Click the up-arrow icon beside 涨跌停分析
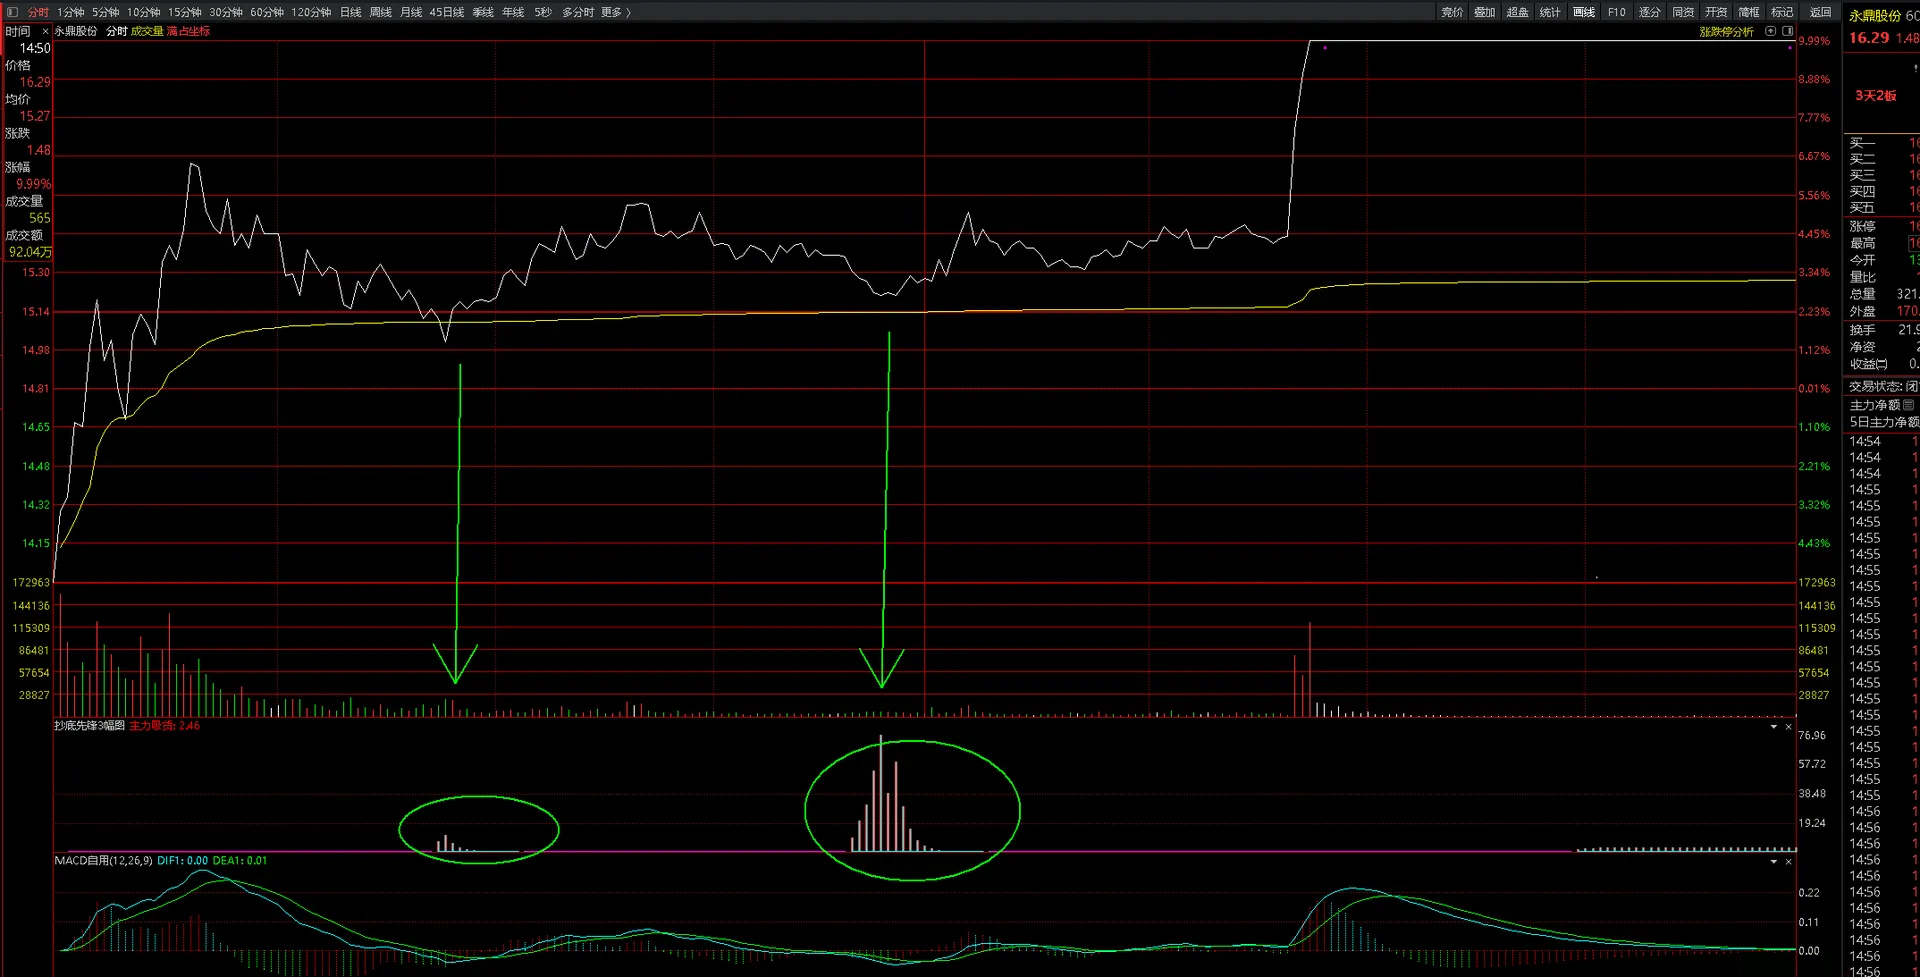1920x977 pixels. (x=1771, y=31)
